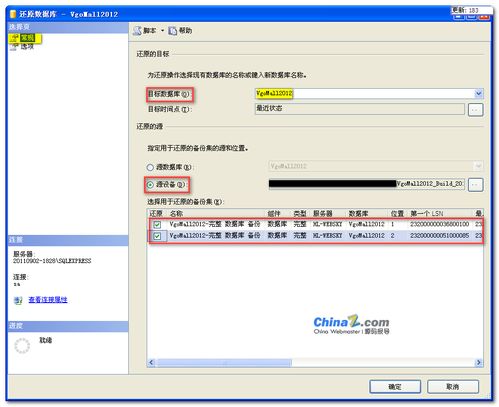Click the database icon in title bar
The height and width of the screenshot is (407, 499).
tap(13, 14)
